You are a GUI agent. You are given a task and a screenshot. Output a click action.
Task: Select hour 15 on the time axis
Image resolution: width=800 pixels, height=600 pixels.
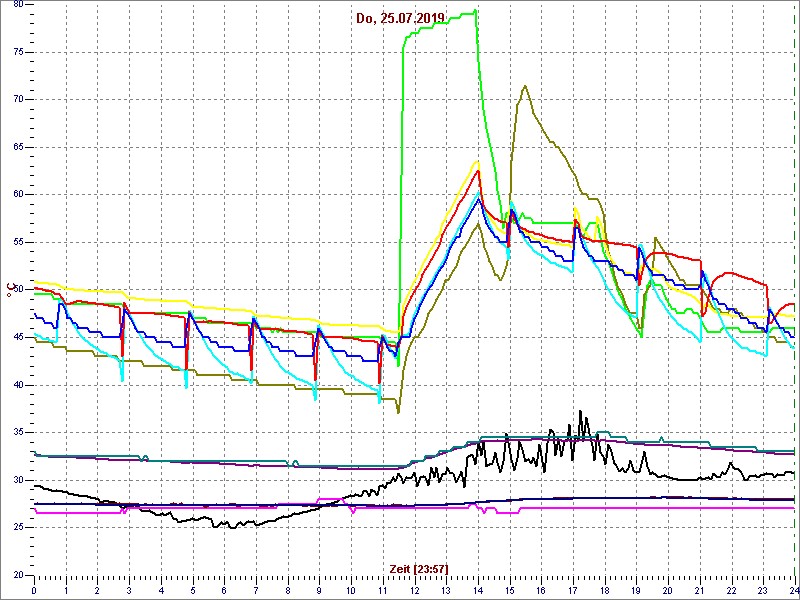click(x=509, y=590)
